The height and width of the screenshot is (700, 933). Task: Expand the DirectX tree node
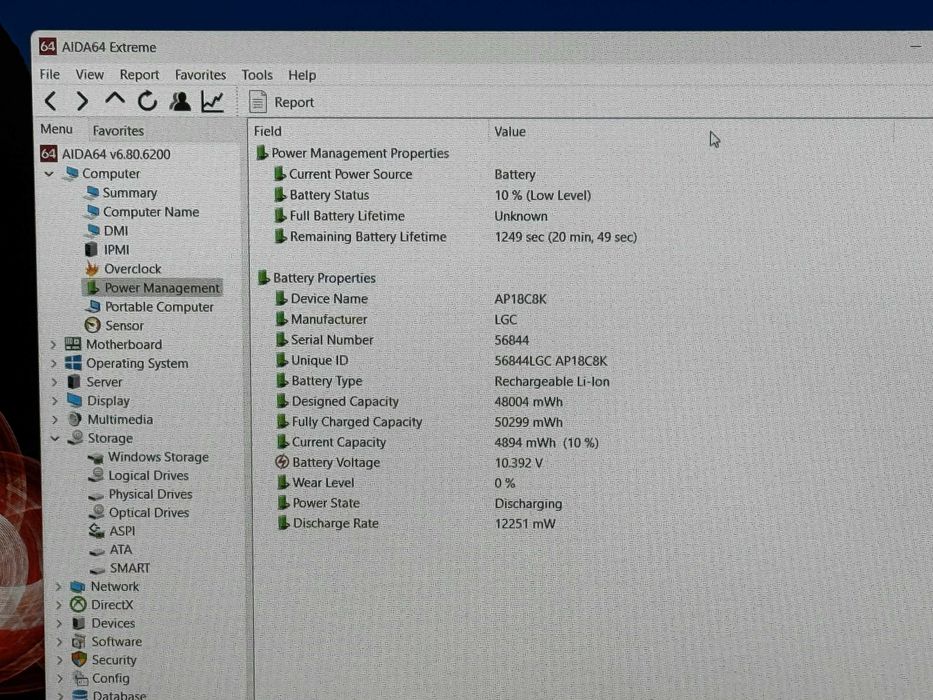59,605
